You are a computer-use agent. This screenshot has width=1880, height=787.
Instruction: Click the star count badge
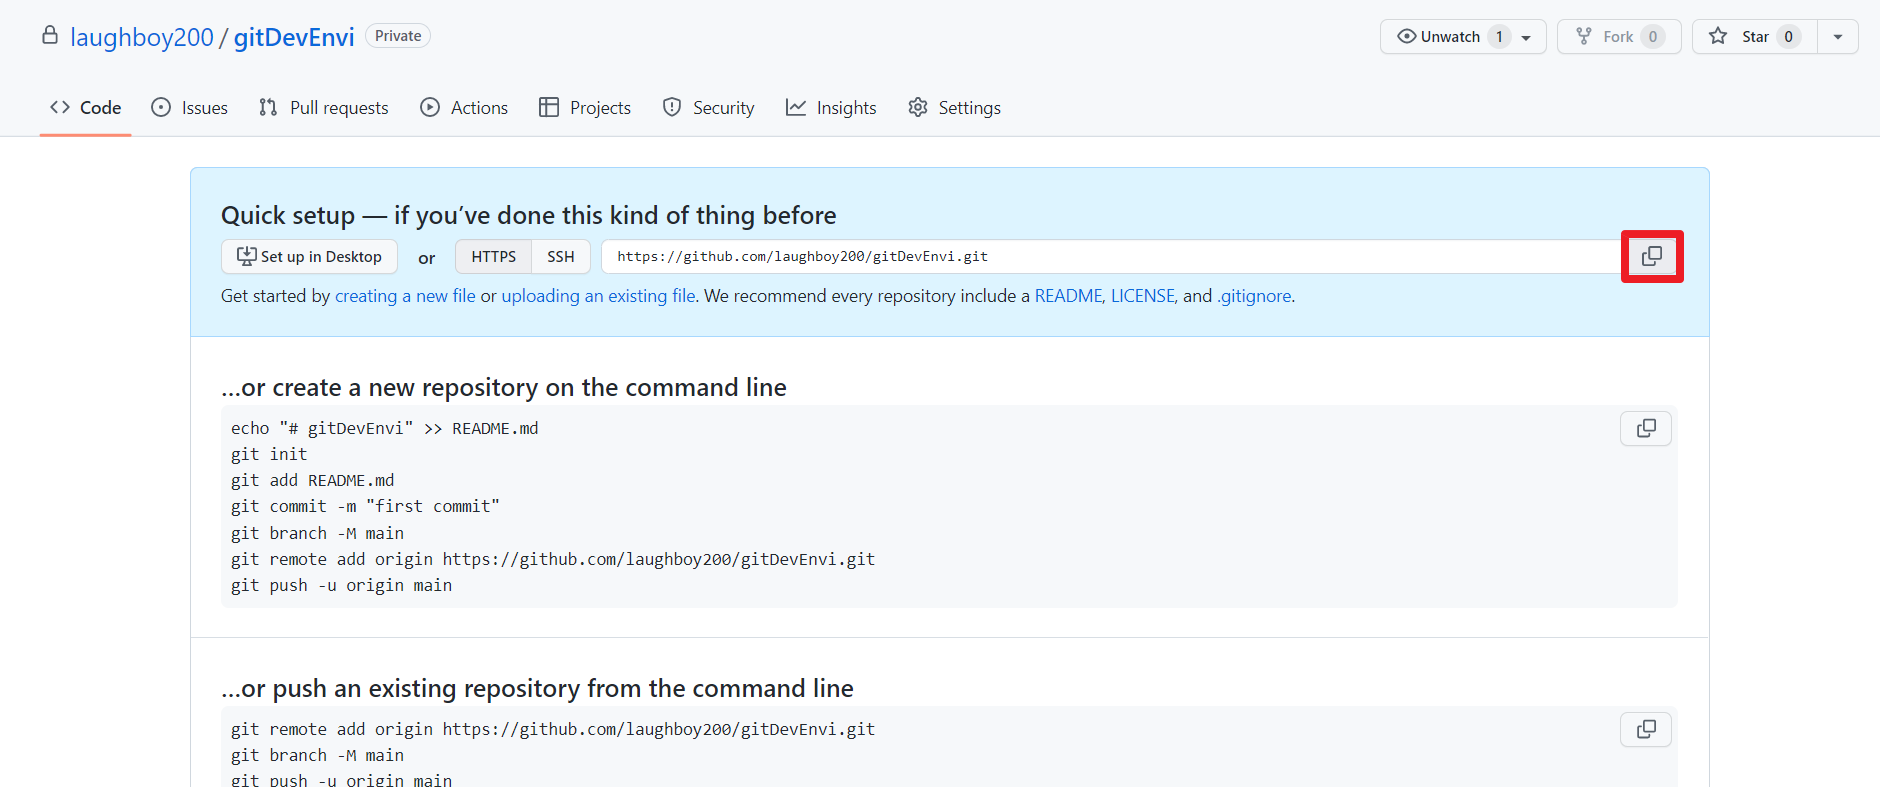pos(1789,36)
